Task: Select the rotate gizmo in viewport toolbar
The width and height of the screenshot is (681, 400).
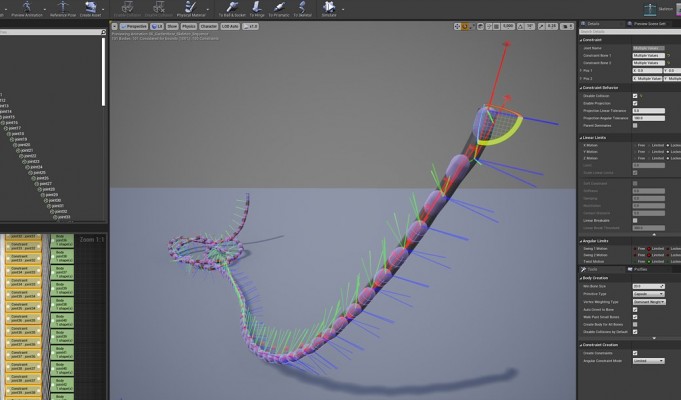Action: 465,26
